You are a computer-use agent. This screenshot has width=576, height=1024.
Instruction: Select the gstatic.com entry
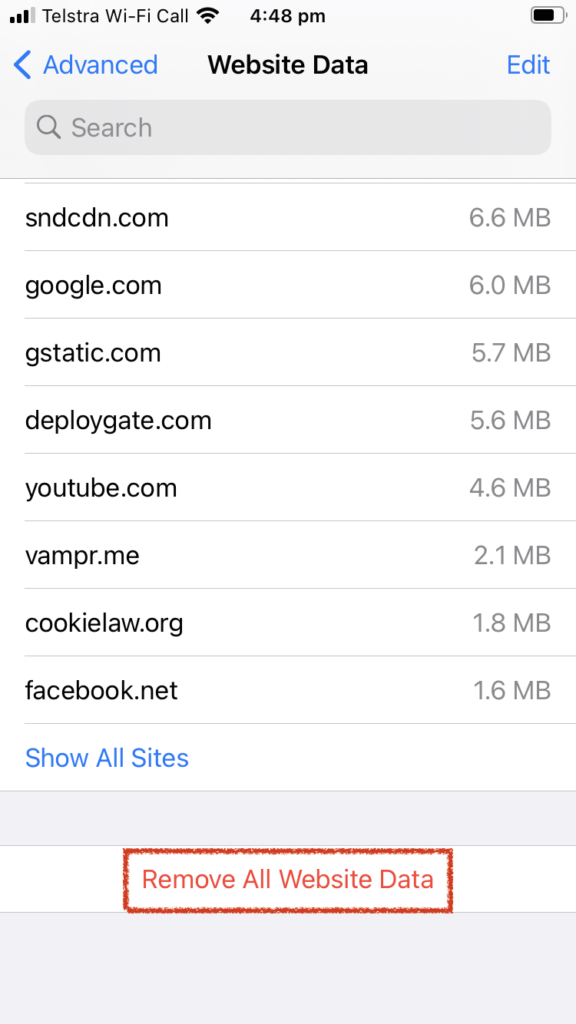288,353
